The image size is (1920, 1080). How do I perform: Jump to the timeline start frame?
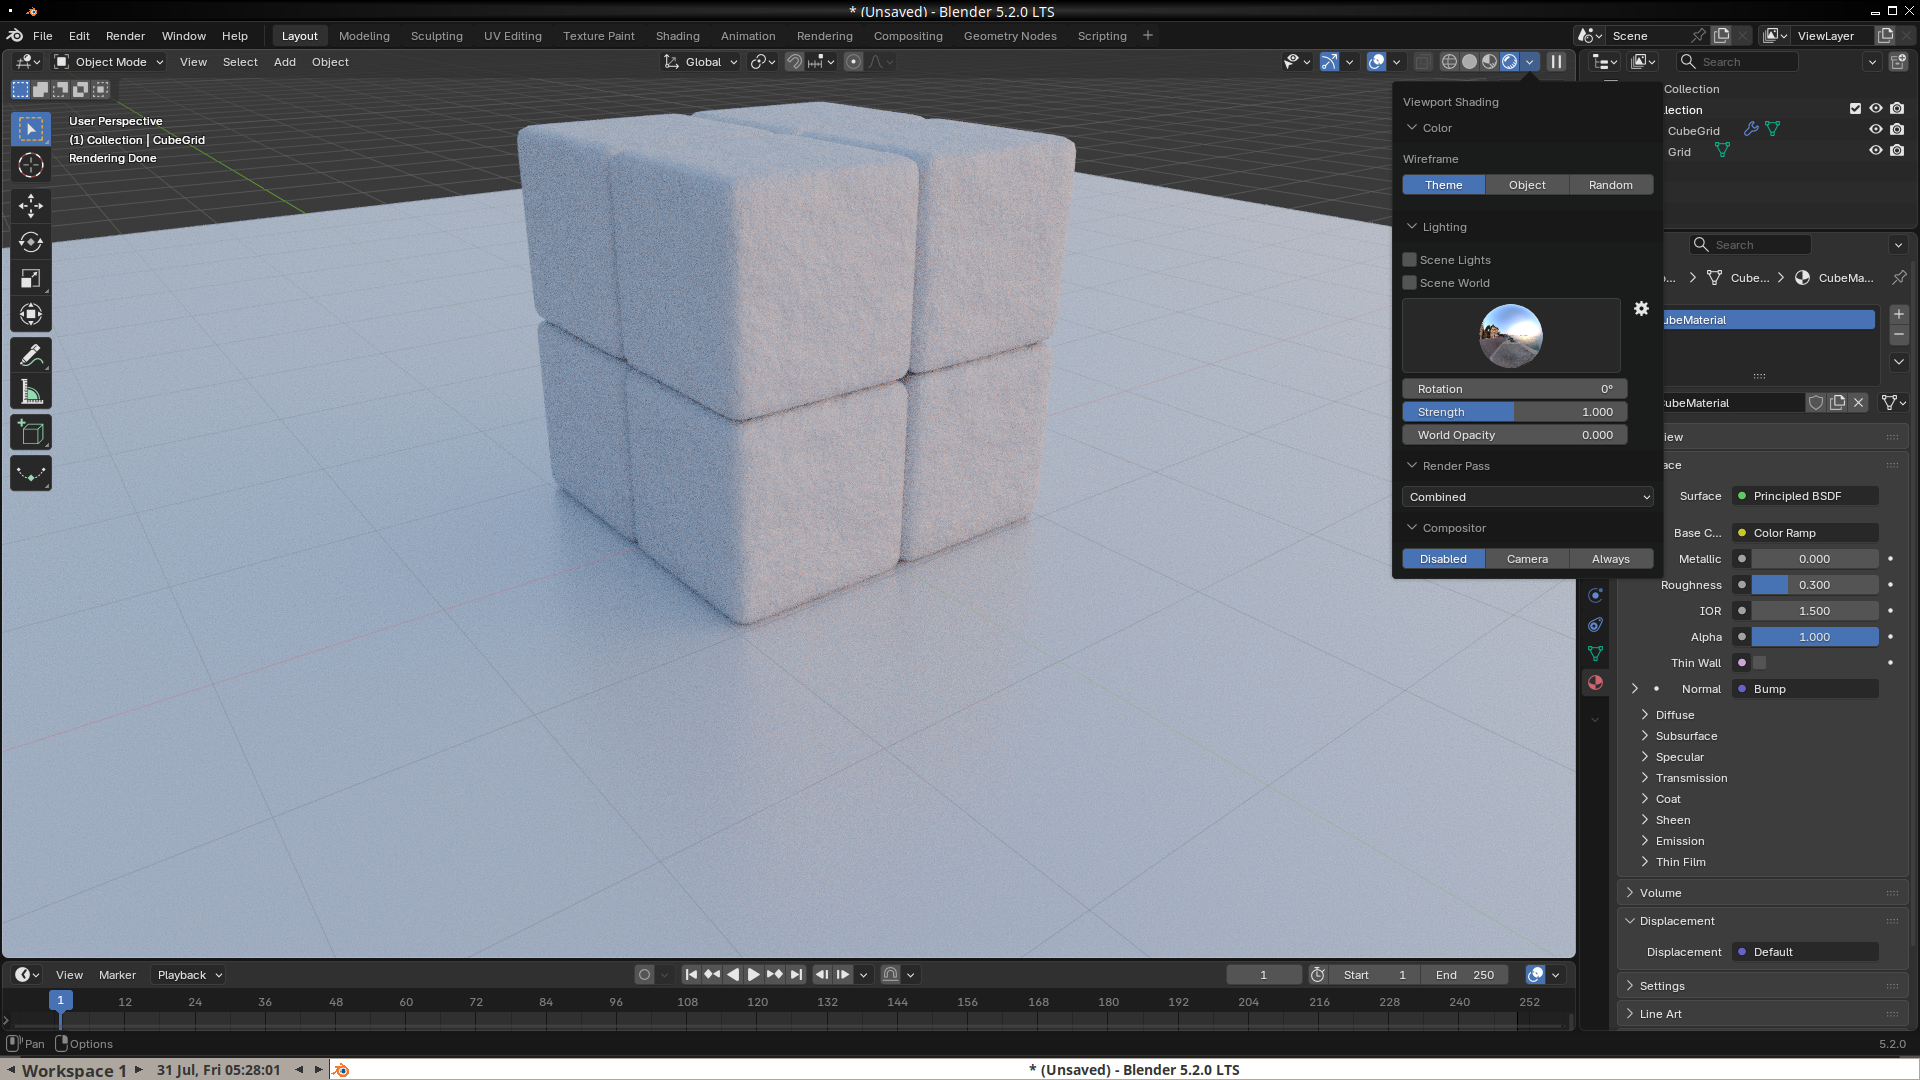[691, 975]
